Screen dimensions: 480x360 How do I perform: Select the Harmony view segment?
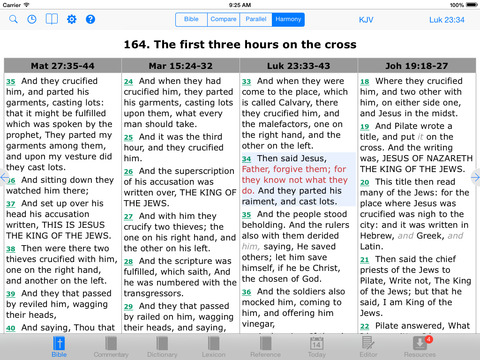click(x=288, y=19)
